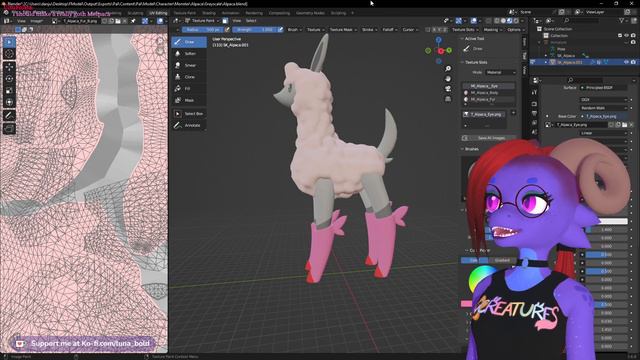Open the Stroke dropdown
The height and width of the screenshot is (360, 640).
coord(369,30)
